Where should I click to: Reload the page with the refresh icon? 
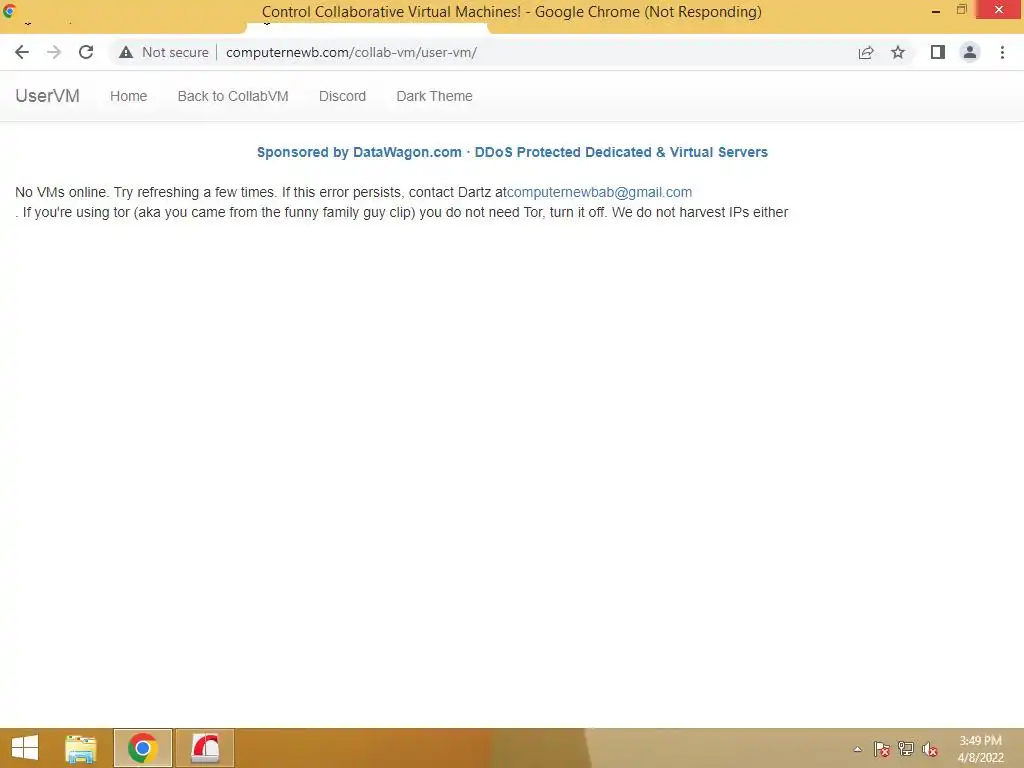86,52
